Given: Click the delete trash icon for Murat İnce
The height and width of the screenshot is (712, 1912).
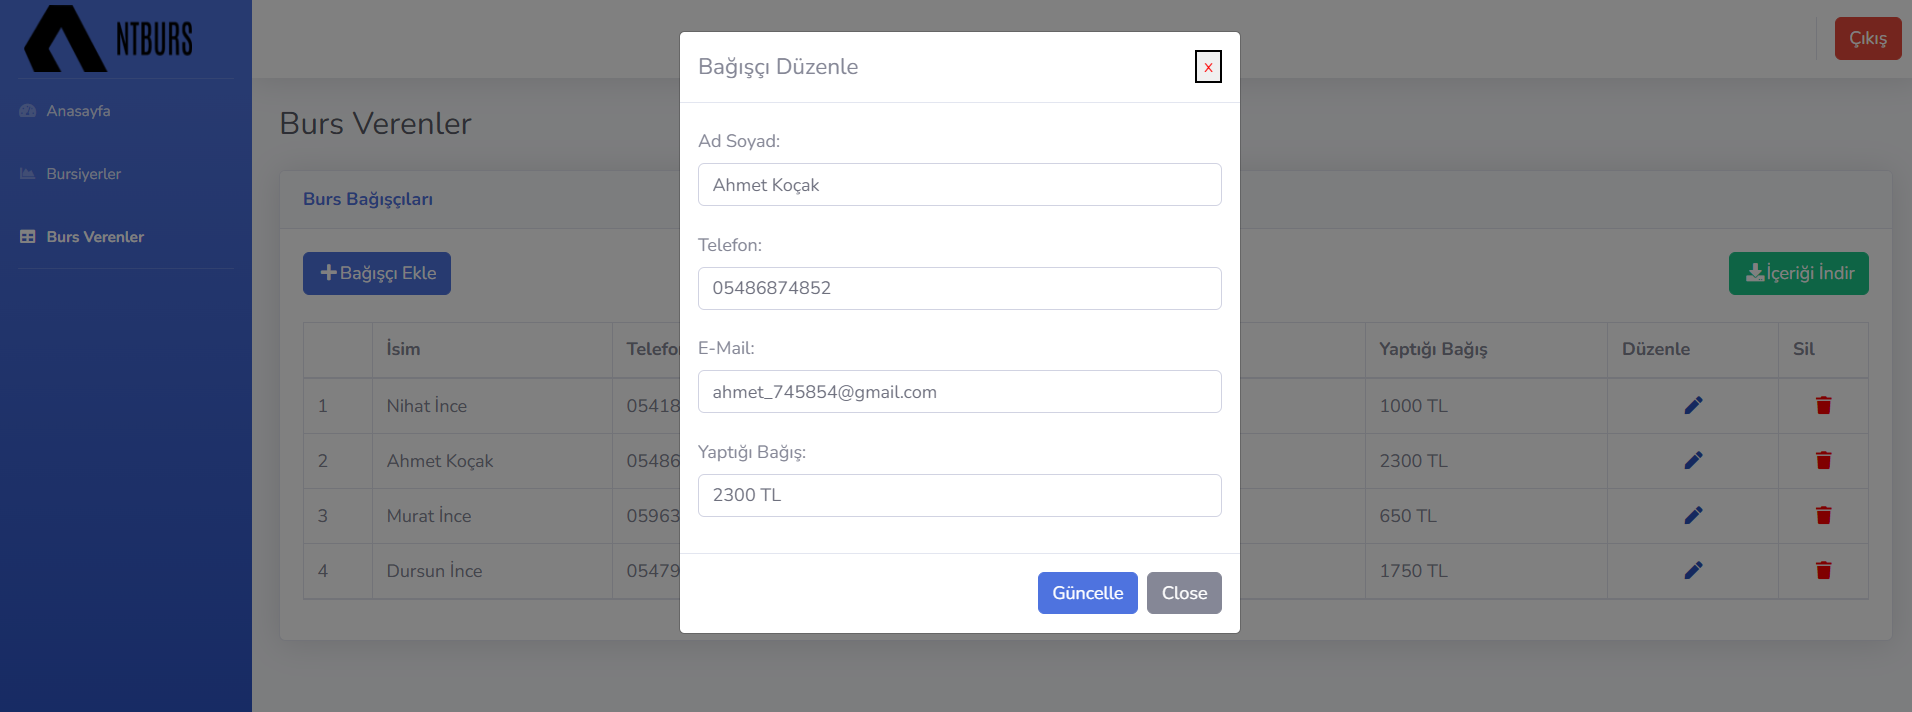Looking at the screenshot, I should tap(1822, 515).
